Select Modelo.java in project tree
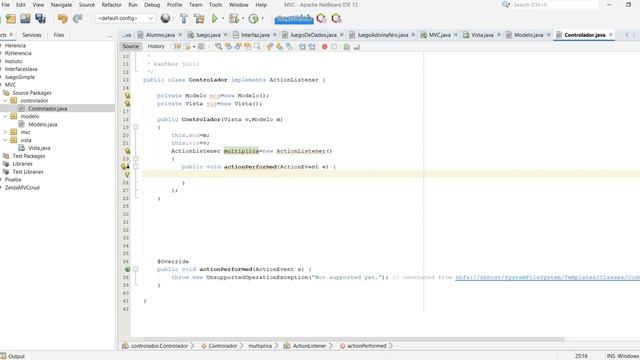 click(42, 124)
